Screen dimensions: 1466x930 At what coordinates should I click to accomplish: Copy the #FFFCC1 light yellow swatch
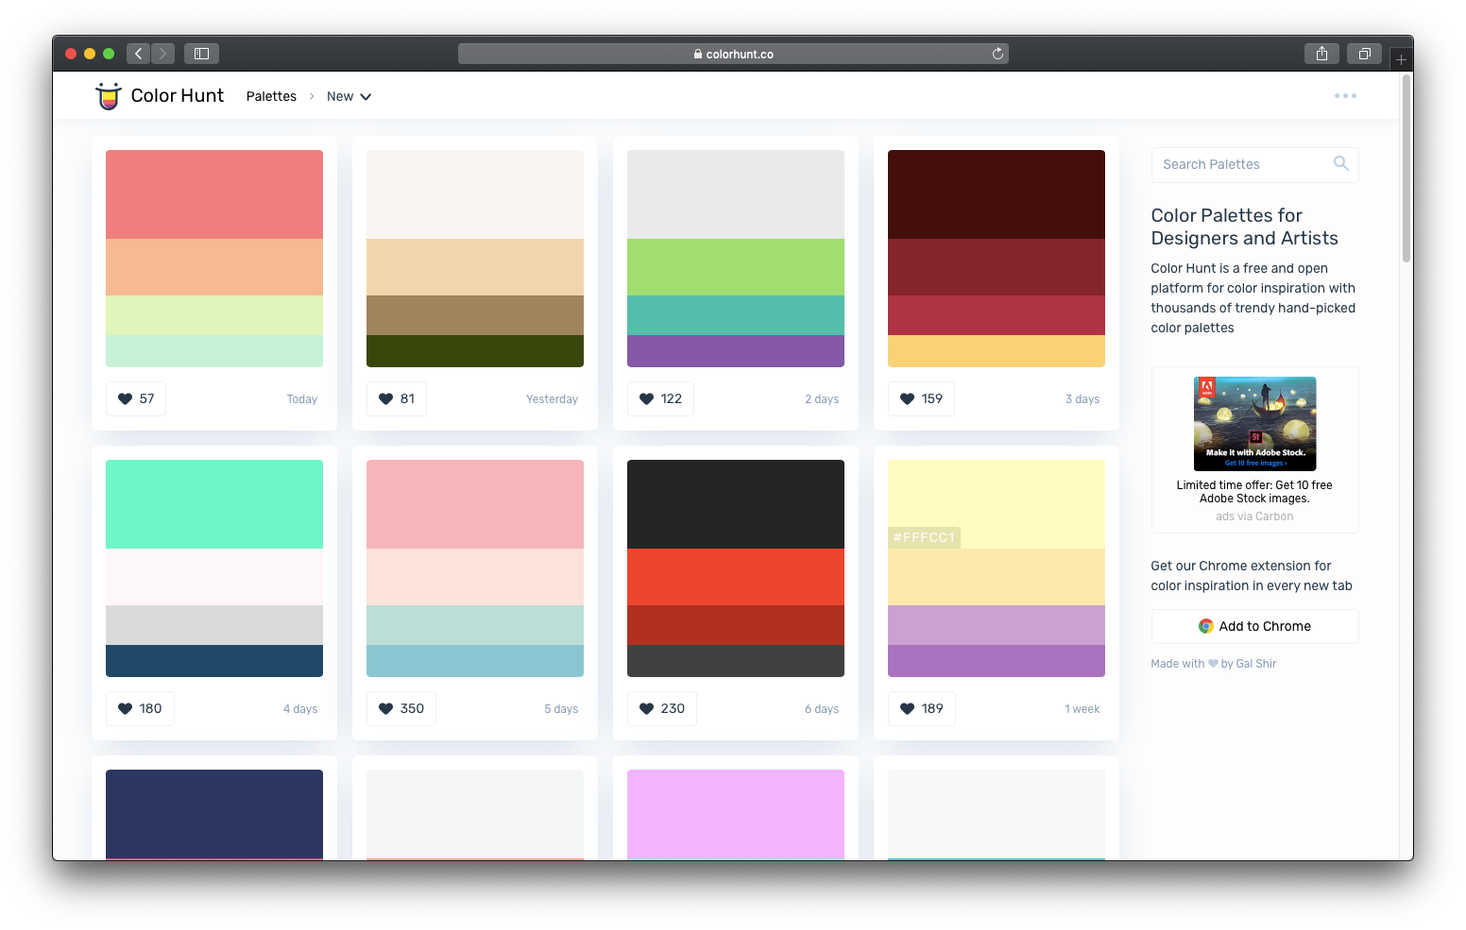(997, 504)
